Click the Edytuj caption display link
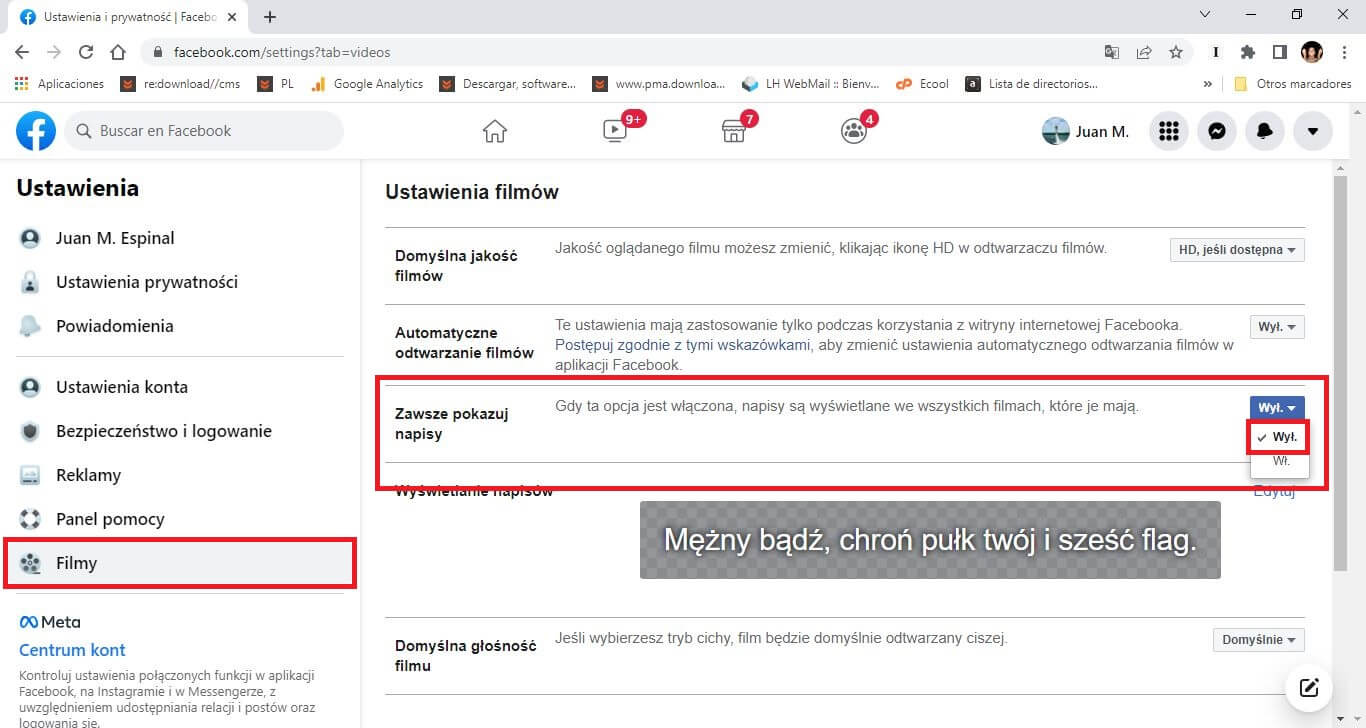This screenshot has height=728, width=1366. click(1274, 491)
